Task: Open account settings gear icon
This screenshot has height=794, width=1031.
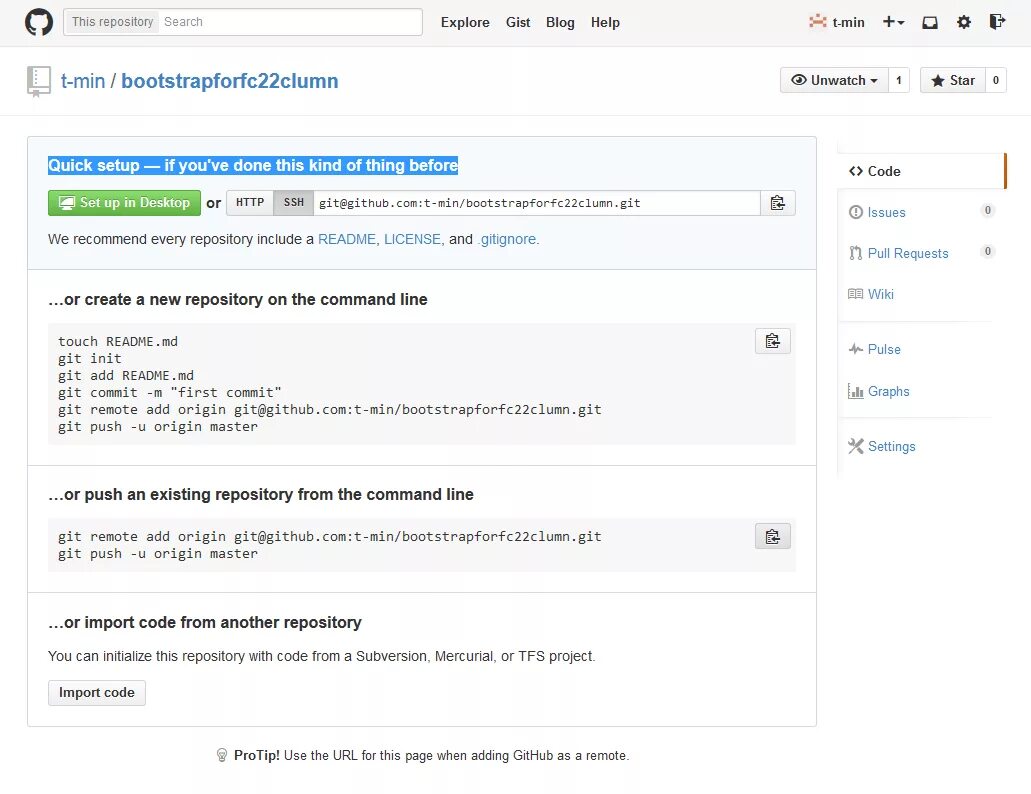Action: point(964,22)
